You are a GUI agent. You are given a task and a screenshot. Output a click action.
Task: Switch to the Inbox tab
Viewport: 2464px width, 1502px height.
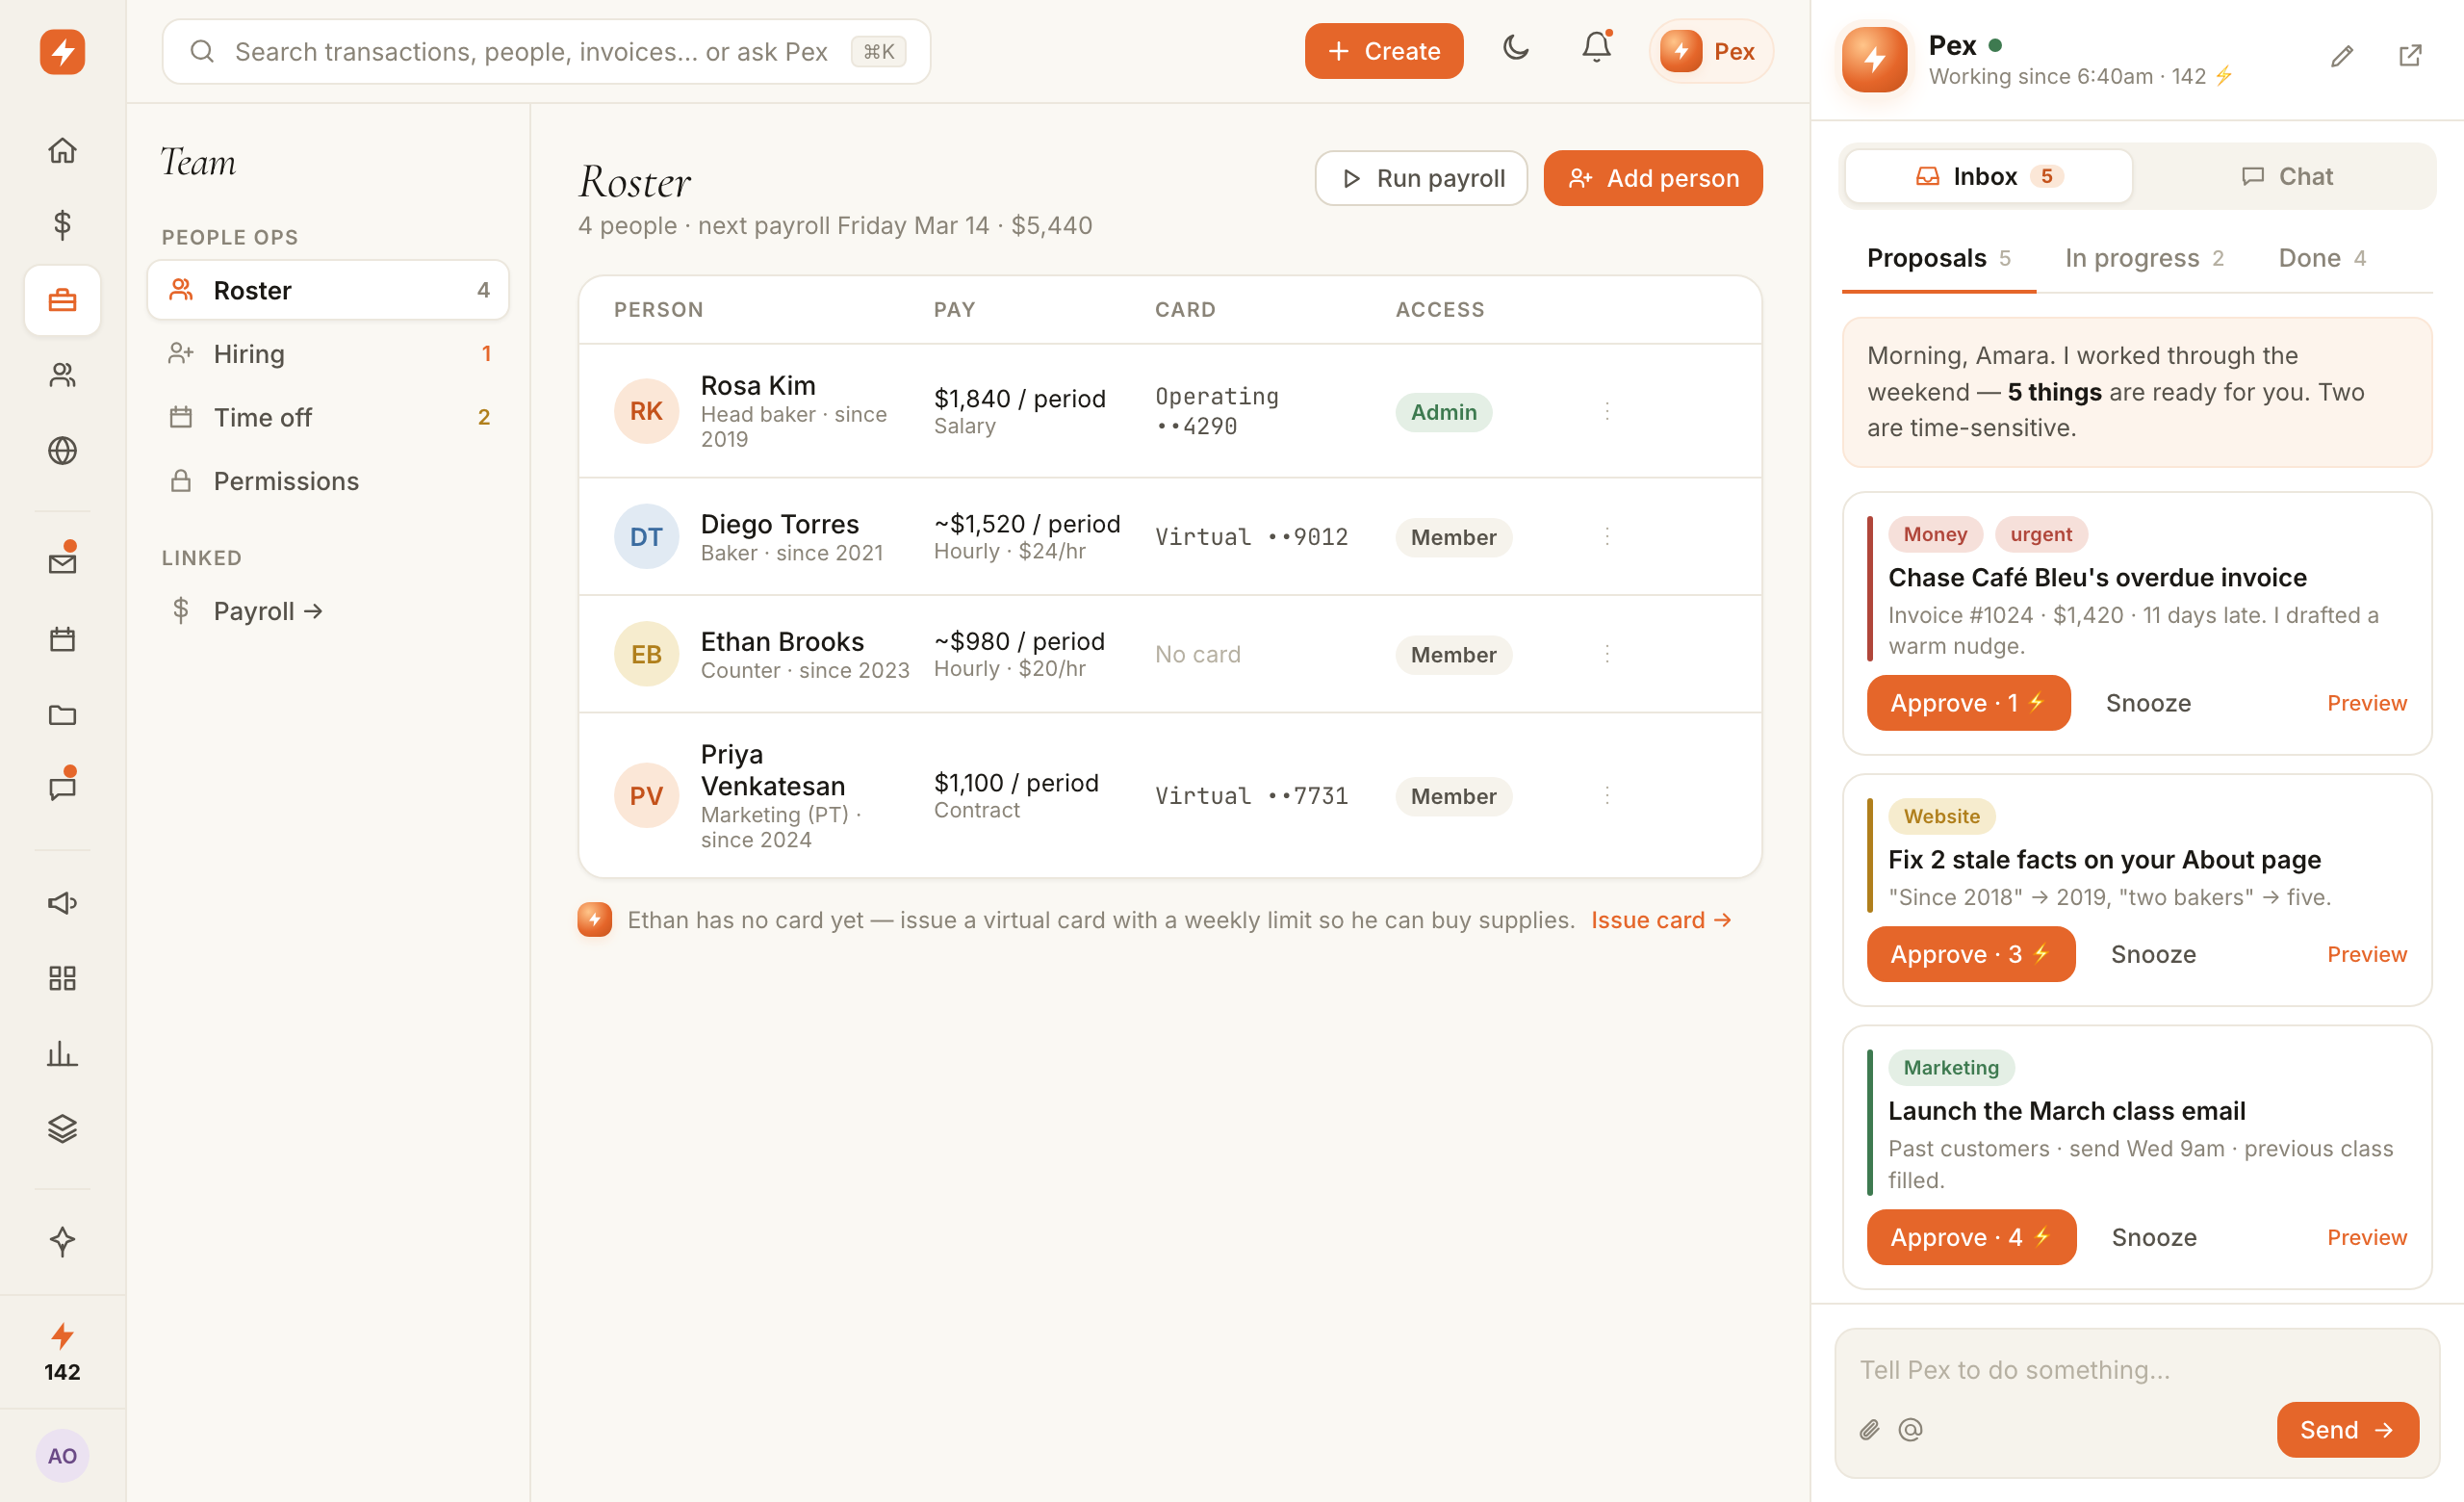click(x=1988, y=176)
